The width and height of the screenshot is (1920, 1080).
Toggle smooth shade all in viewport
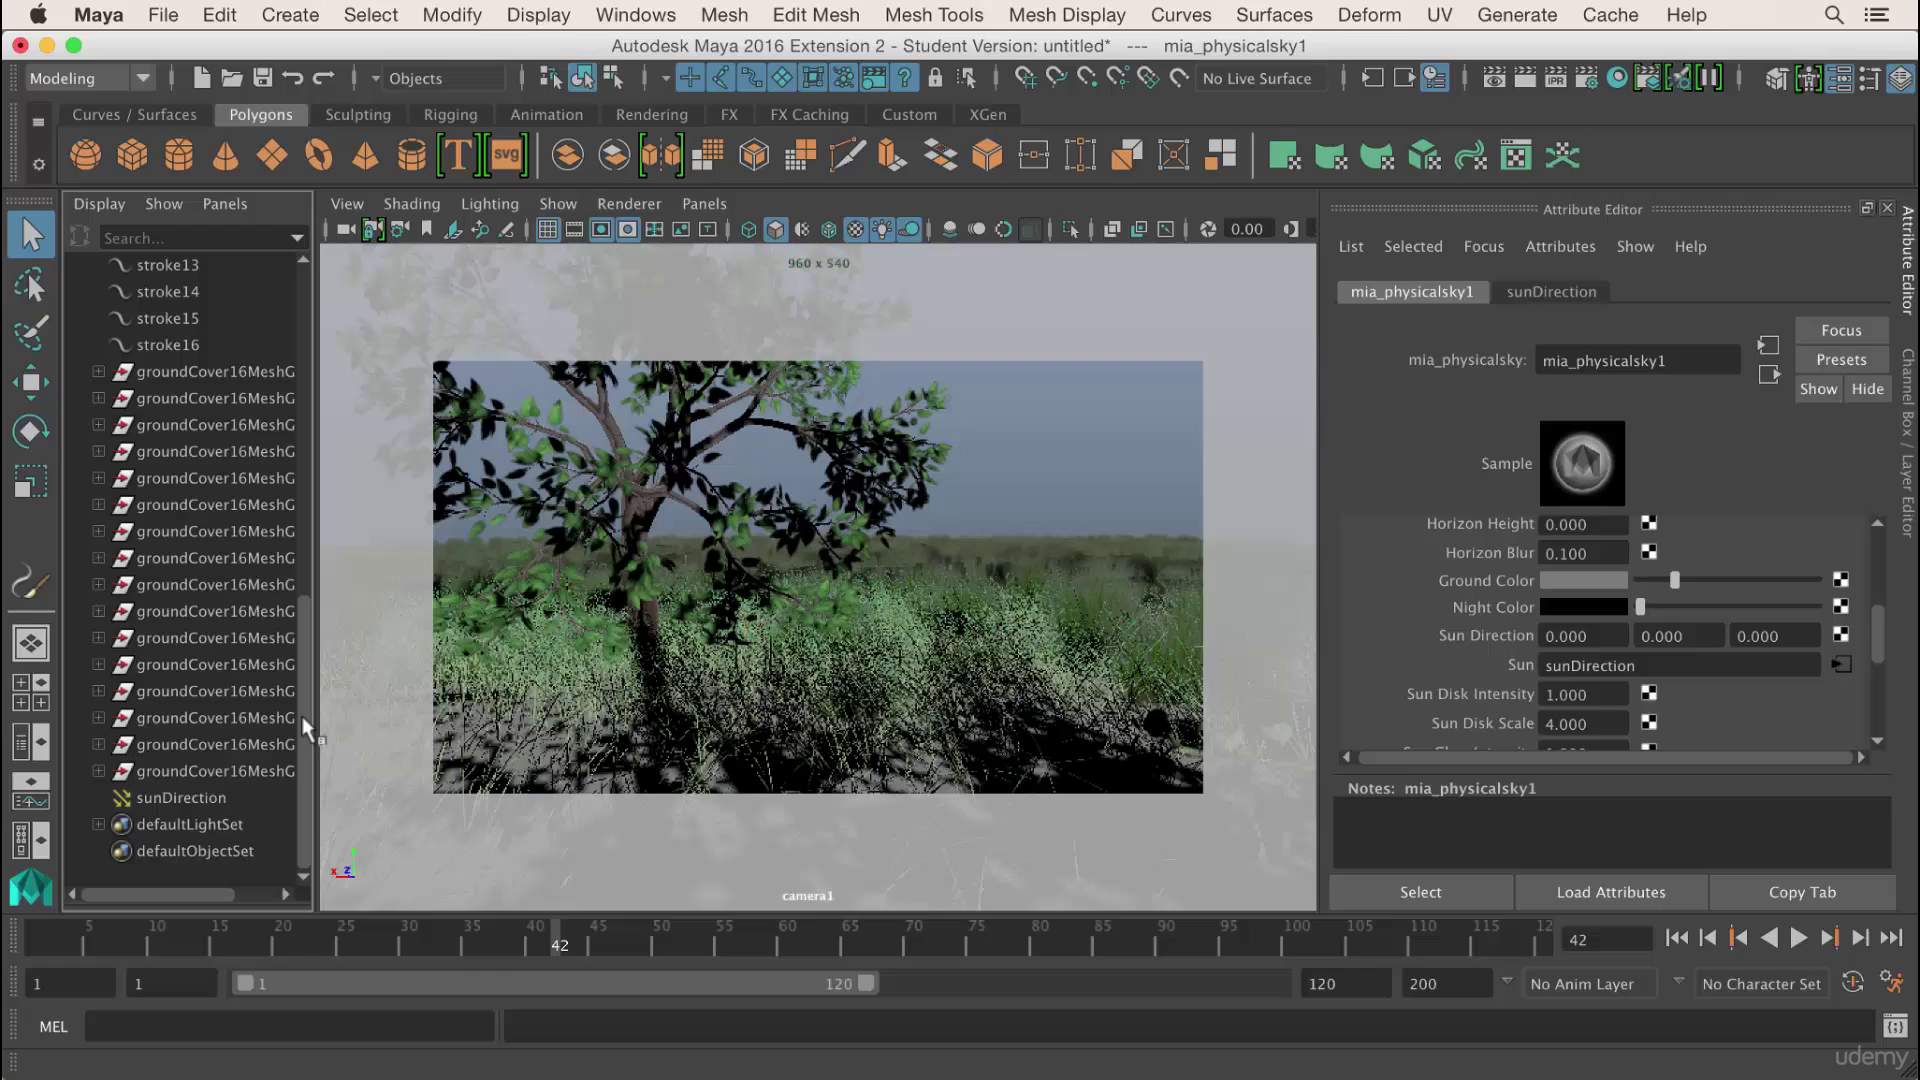click(x=776, y=229)
